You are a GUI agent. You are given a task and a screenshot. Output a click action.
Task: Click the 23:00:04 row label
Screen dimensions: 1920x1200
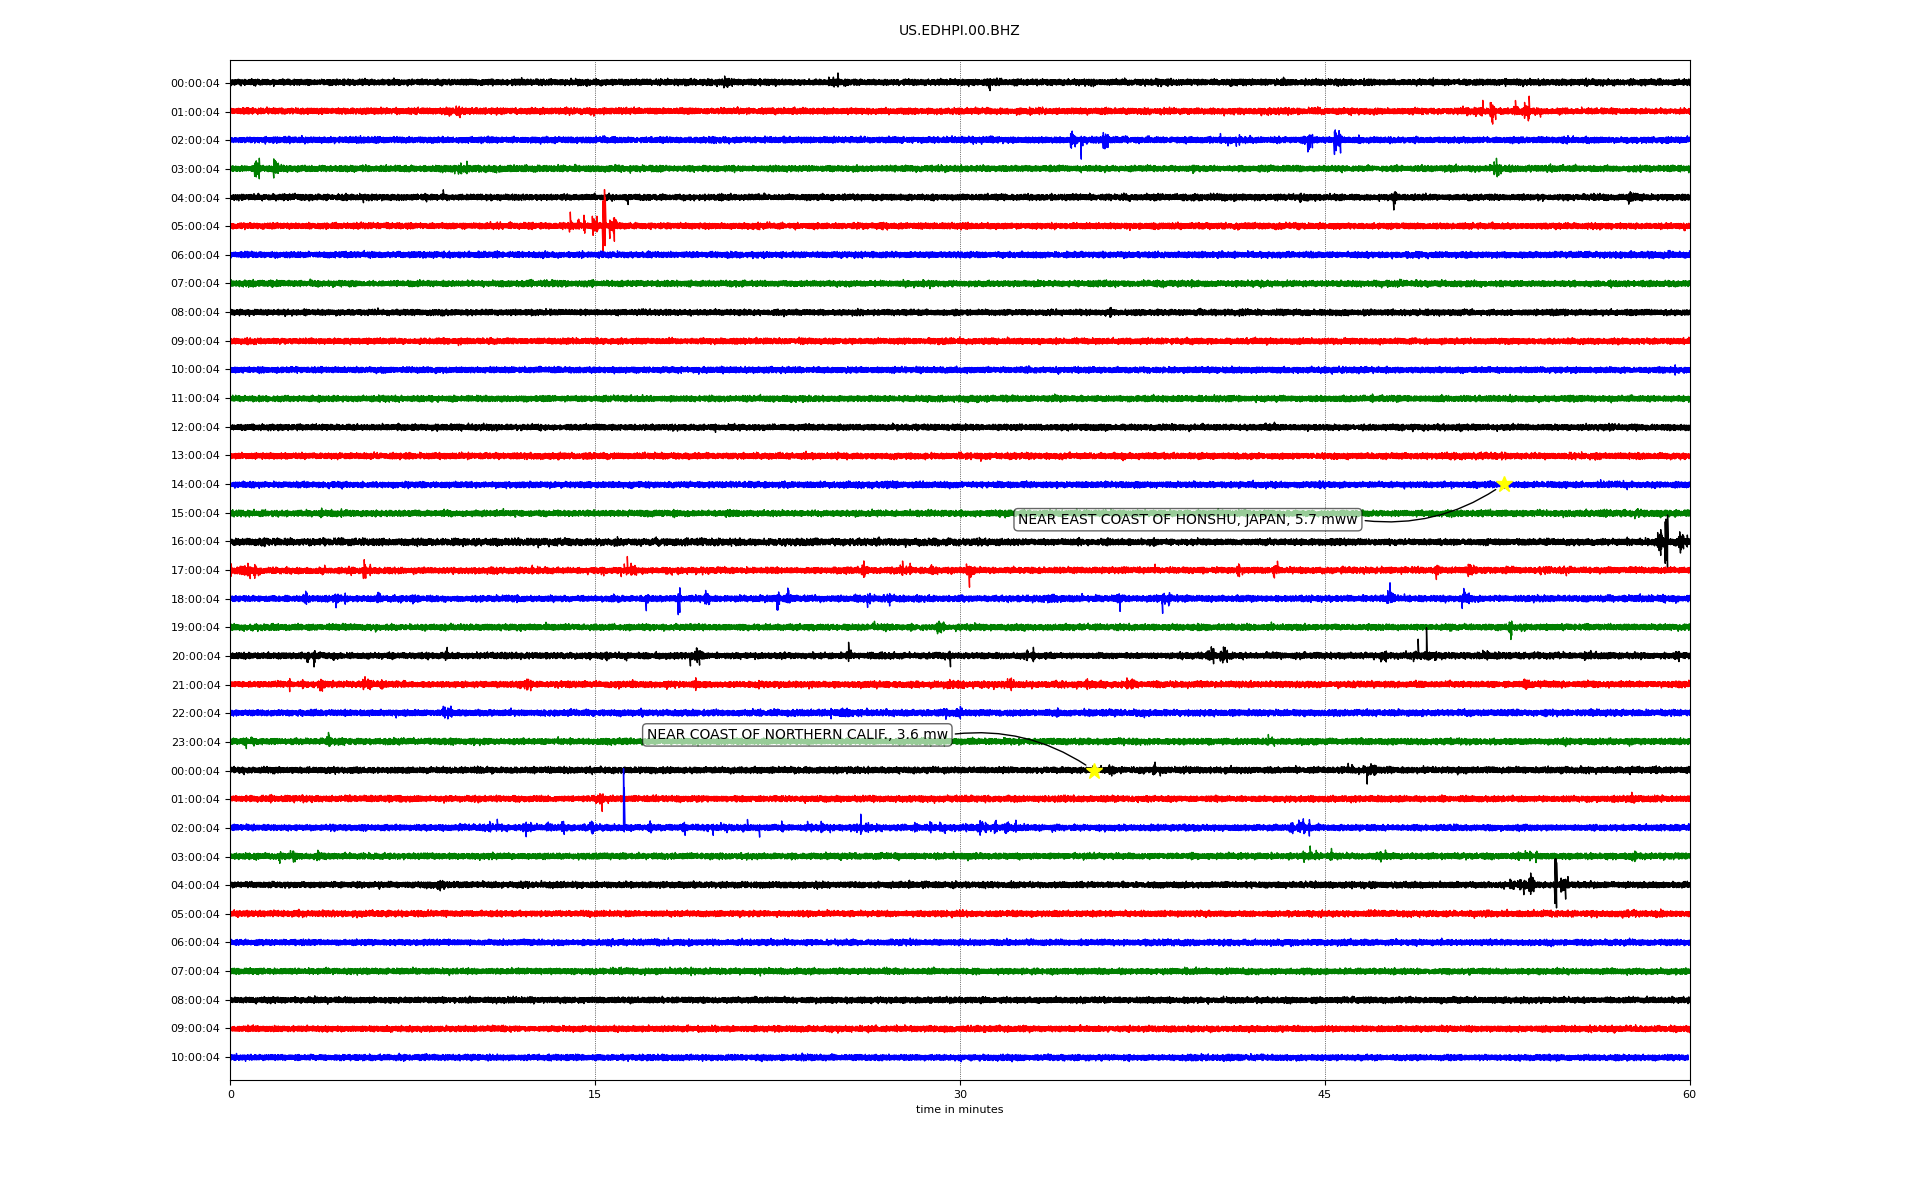coord(195,743)
